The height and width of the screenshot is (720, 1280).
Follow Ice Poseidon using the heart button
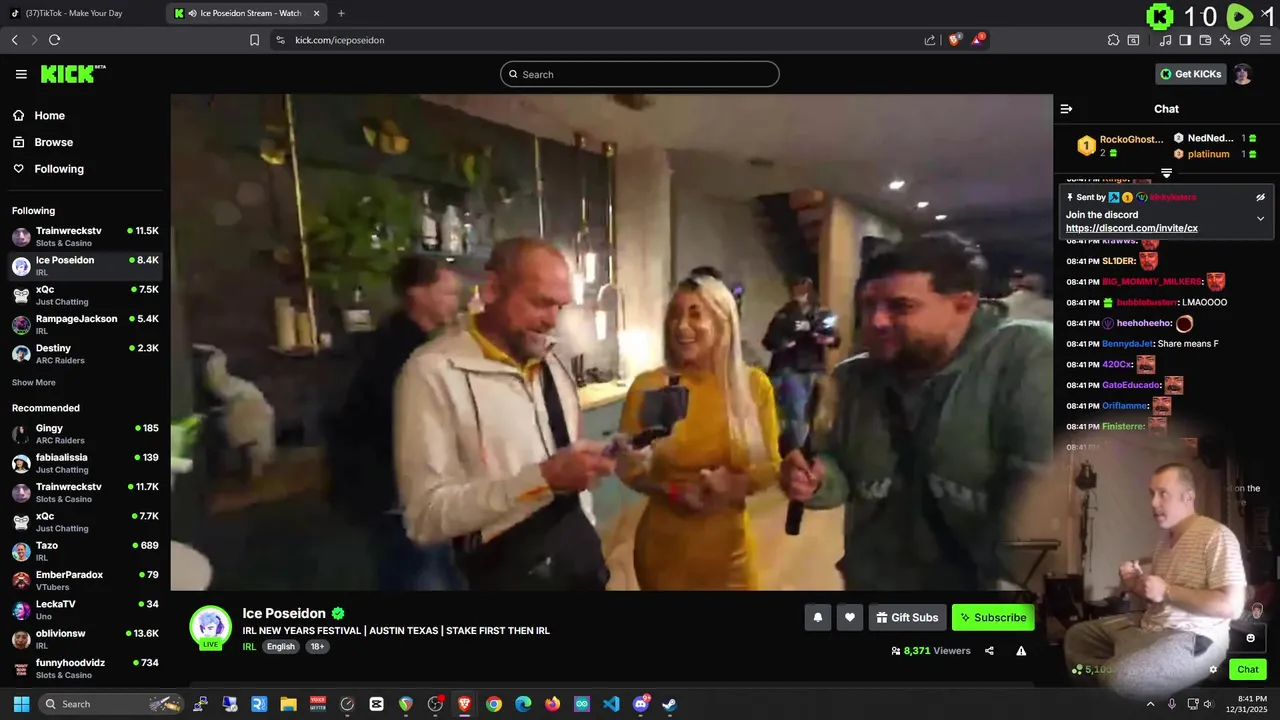(849, 617)
